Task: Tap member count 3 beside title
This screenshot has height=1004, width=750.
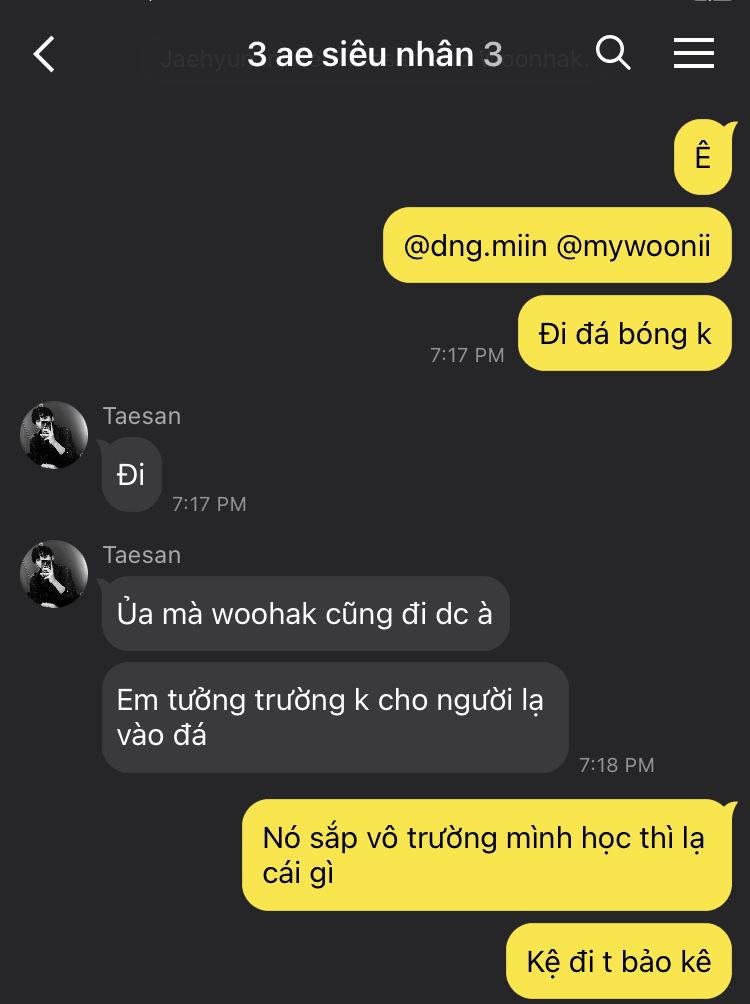Action: tap(493, 54)
